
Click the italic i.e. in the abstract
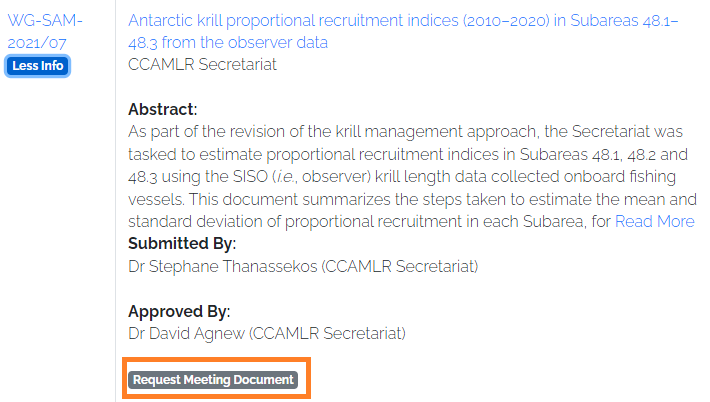tap(286, 177)
